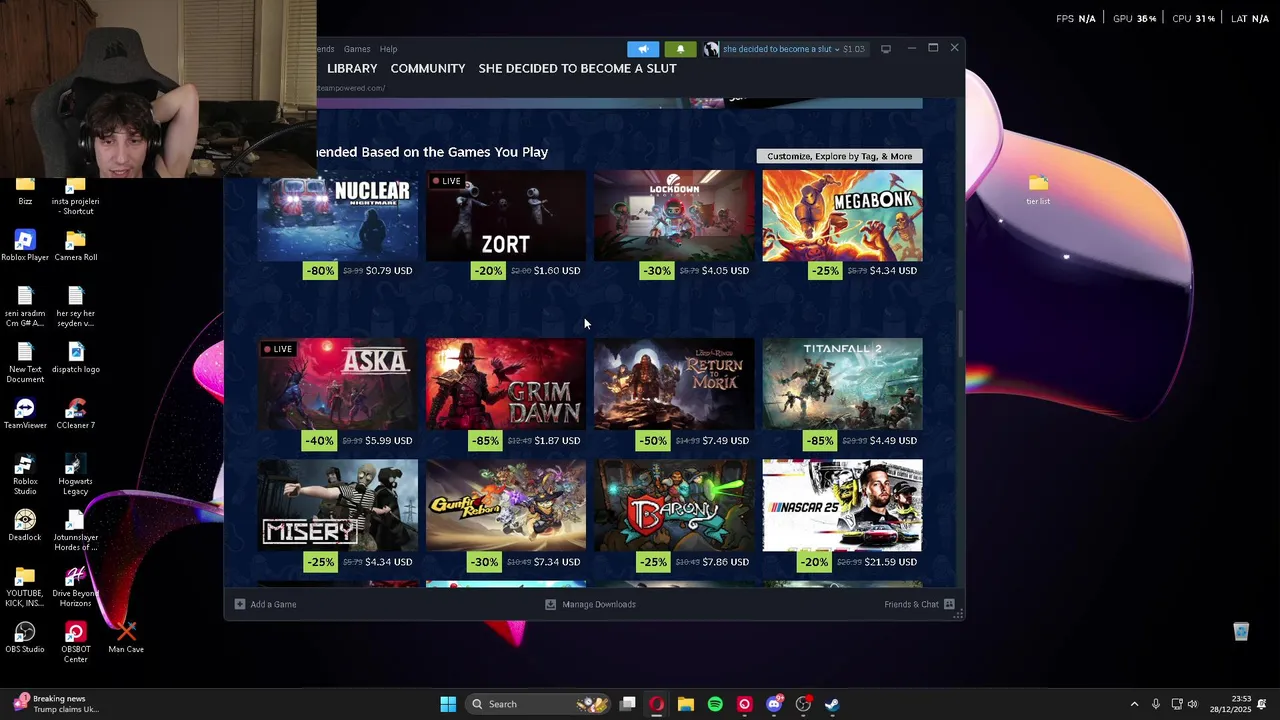The width and height of the screenshot is (1280, 720).
Task: Open the Return to Moria capsule
Action: coord(674,384)
